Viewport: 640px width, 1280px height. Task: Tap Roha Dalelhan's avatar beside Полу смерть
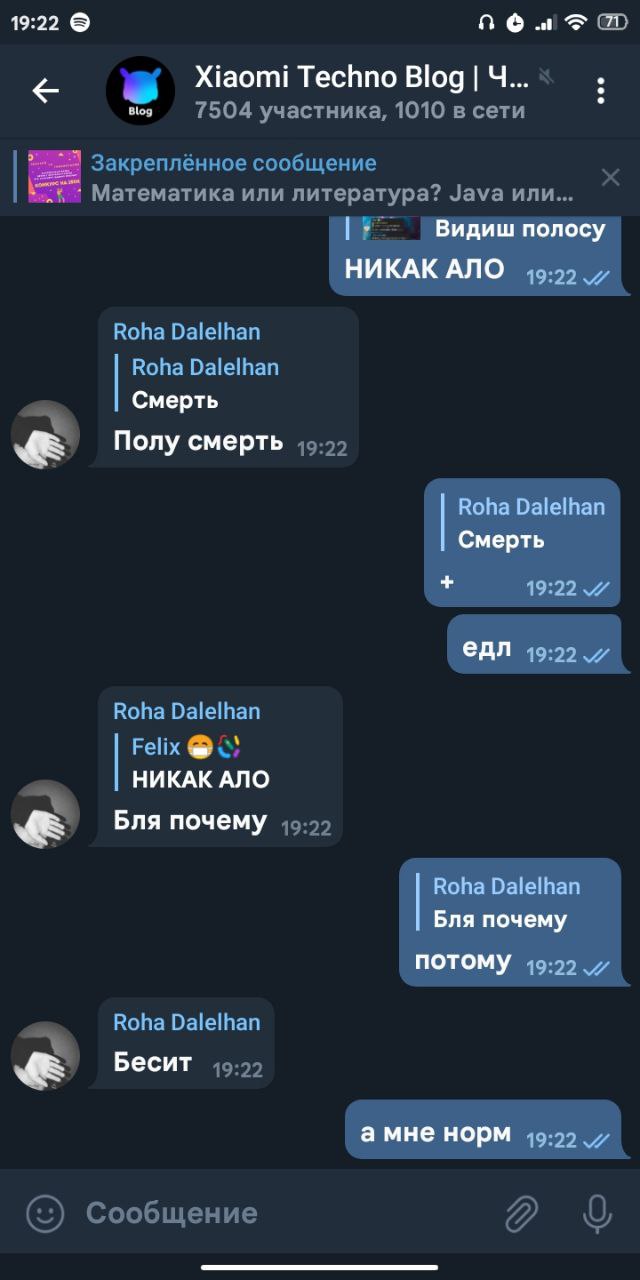[x=45, y=435]
